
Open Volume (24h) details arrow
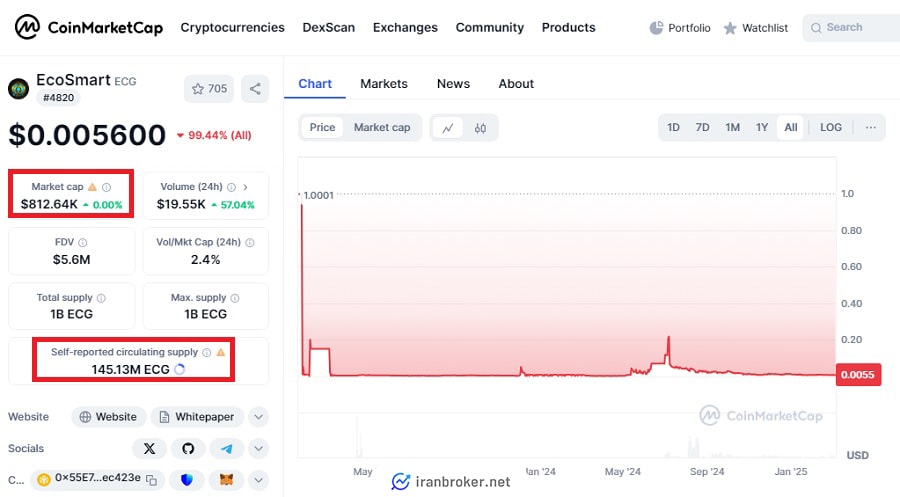[245, 187]
